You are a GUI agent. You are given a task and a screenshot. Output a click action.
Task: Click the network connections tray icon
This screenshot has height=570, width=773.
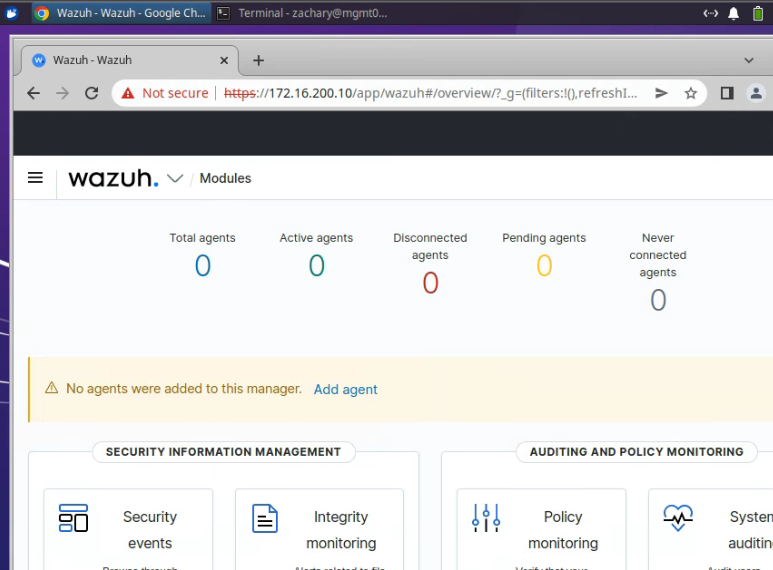click(710, 13)
